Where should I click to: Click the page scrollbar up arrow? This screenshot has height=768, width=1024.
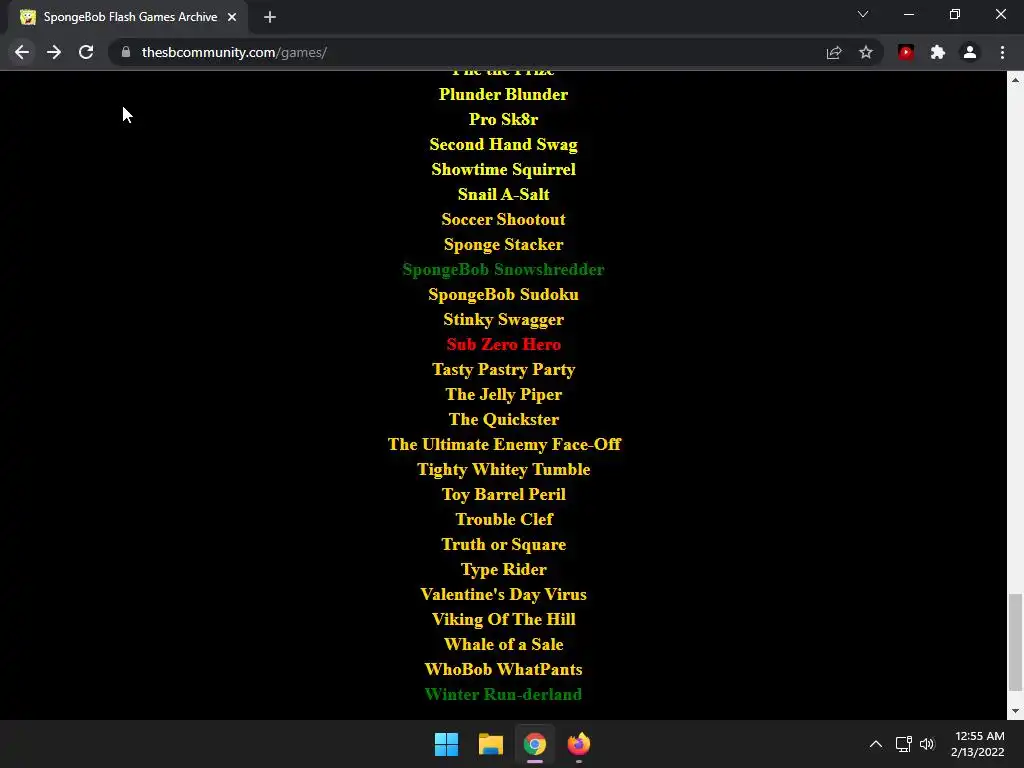coord(1016,80)
